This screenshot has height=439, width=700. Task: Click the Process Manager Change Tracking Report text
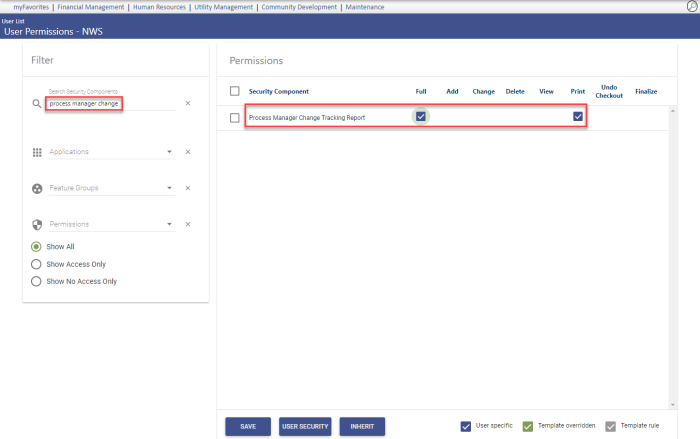coord(307,118)
